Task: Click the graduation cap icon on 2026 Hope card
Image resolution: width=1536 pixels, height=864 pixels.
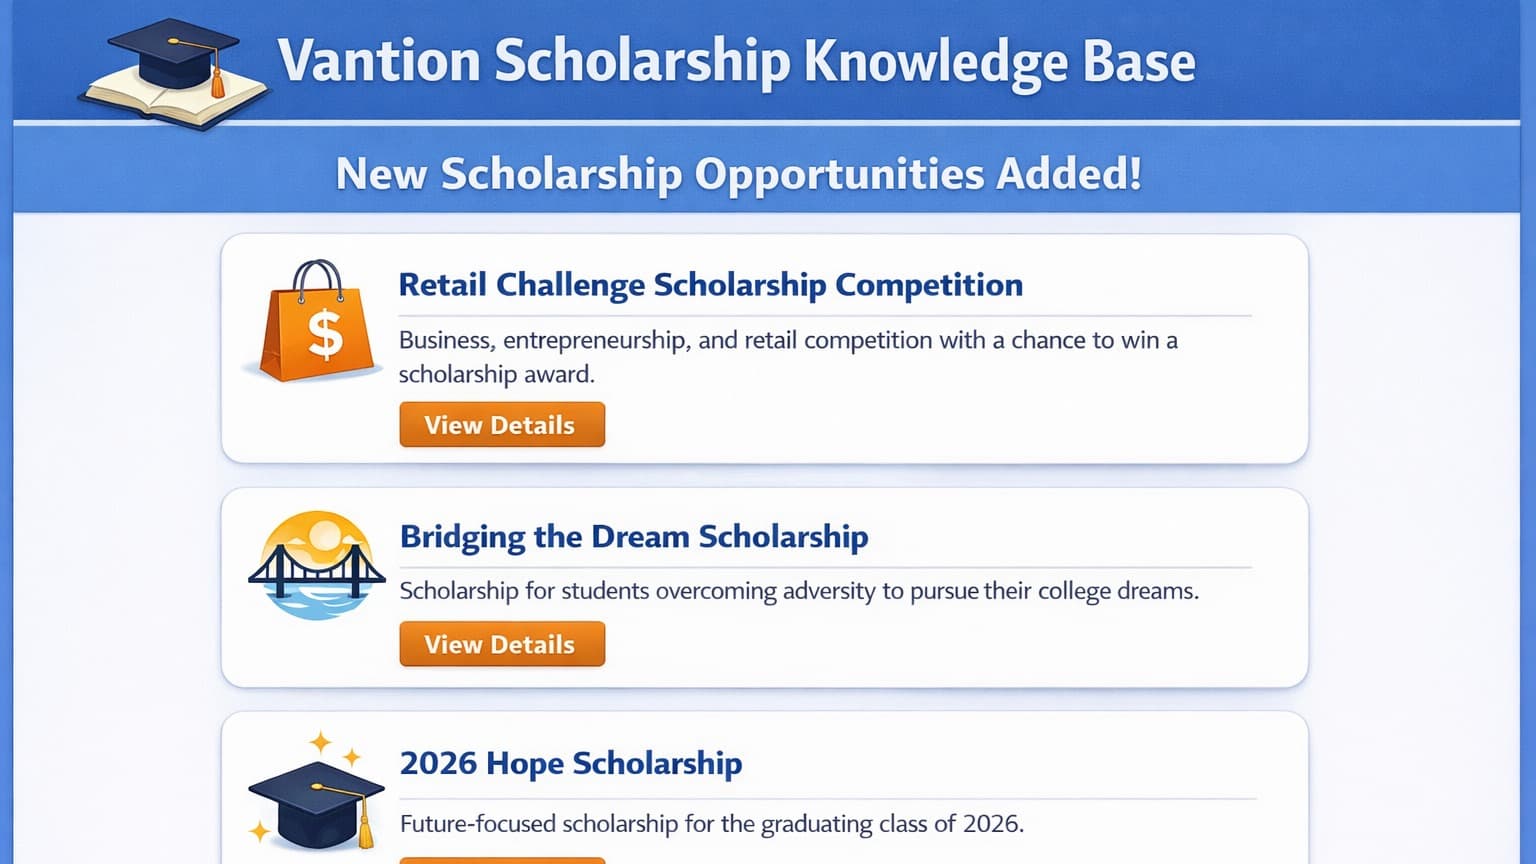Action: click(316, 805)
